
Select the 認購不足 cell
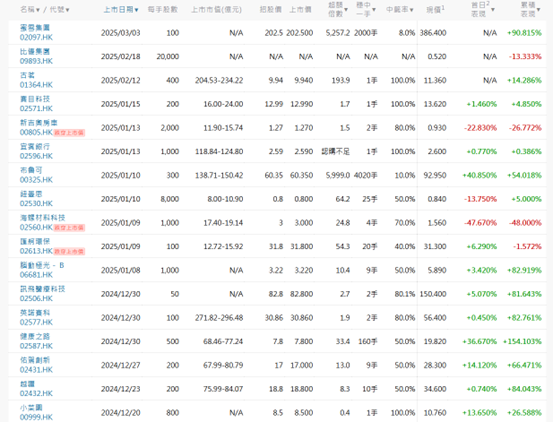pos(335,152)
